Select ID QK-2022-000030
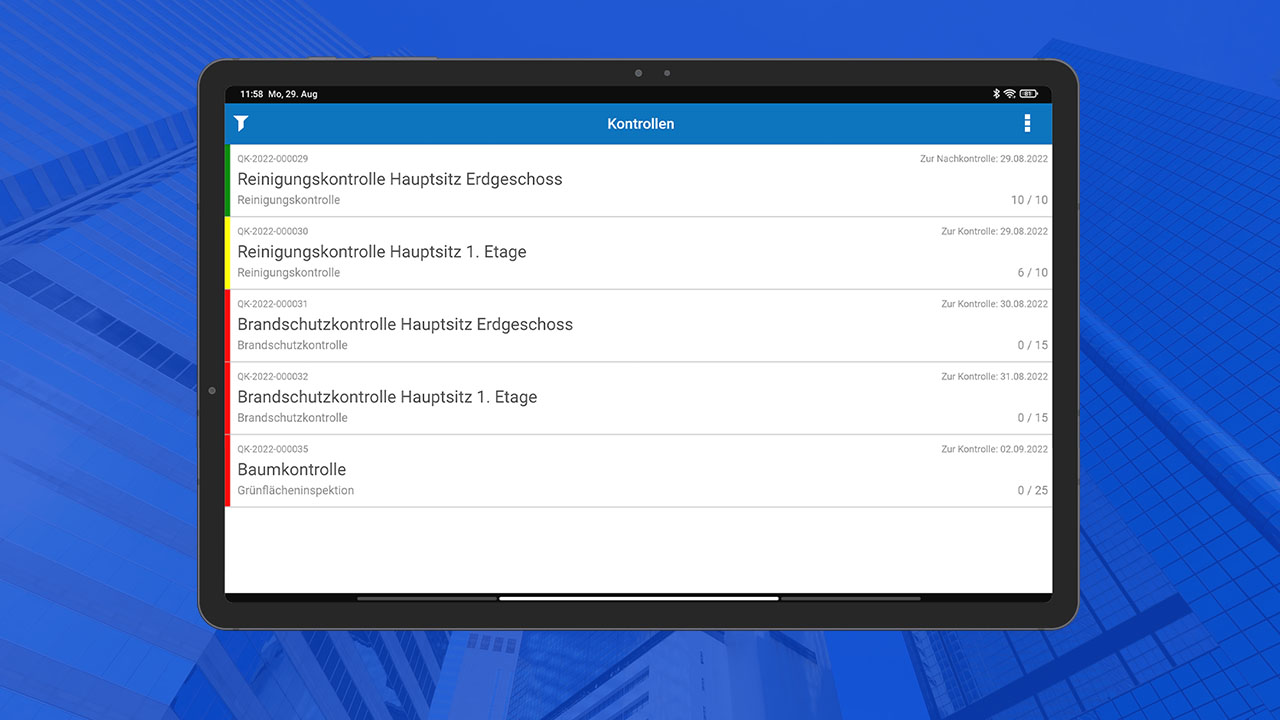 point(272,231)
